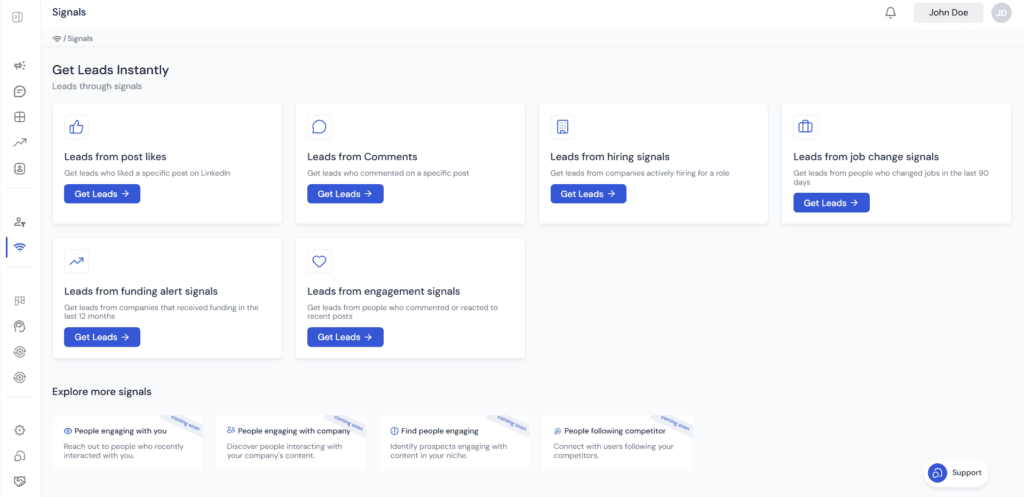
Task: Select the active Signals wifi icon in sidebar
Action: coord(20,248)
